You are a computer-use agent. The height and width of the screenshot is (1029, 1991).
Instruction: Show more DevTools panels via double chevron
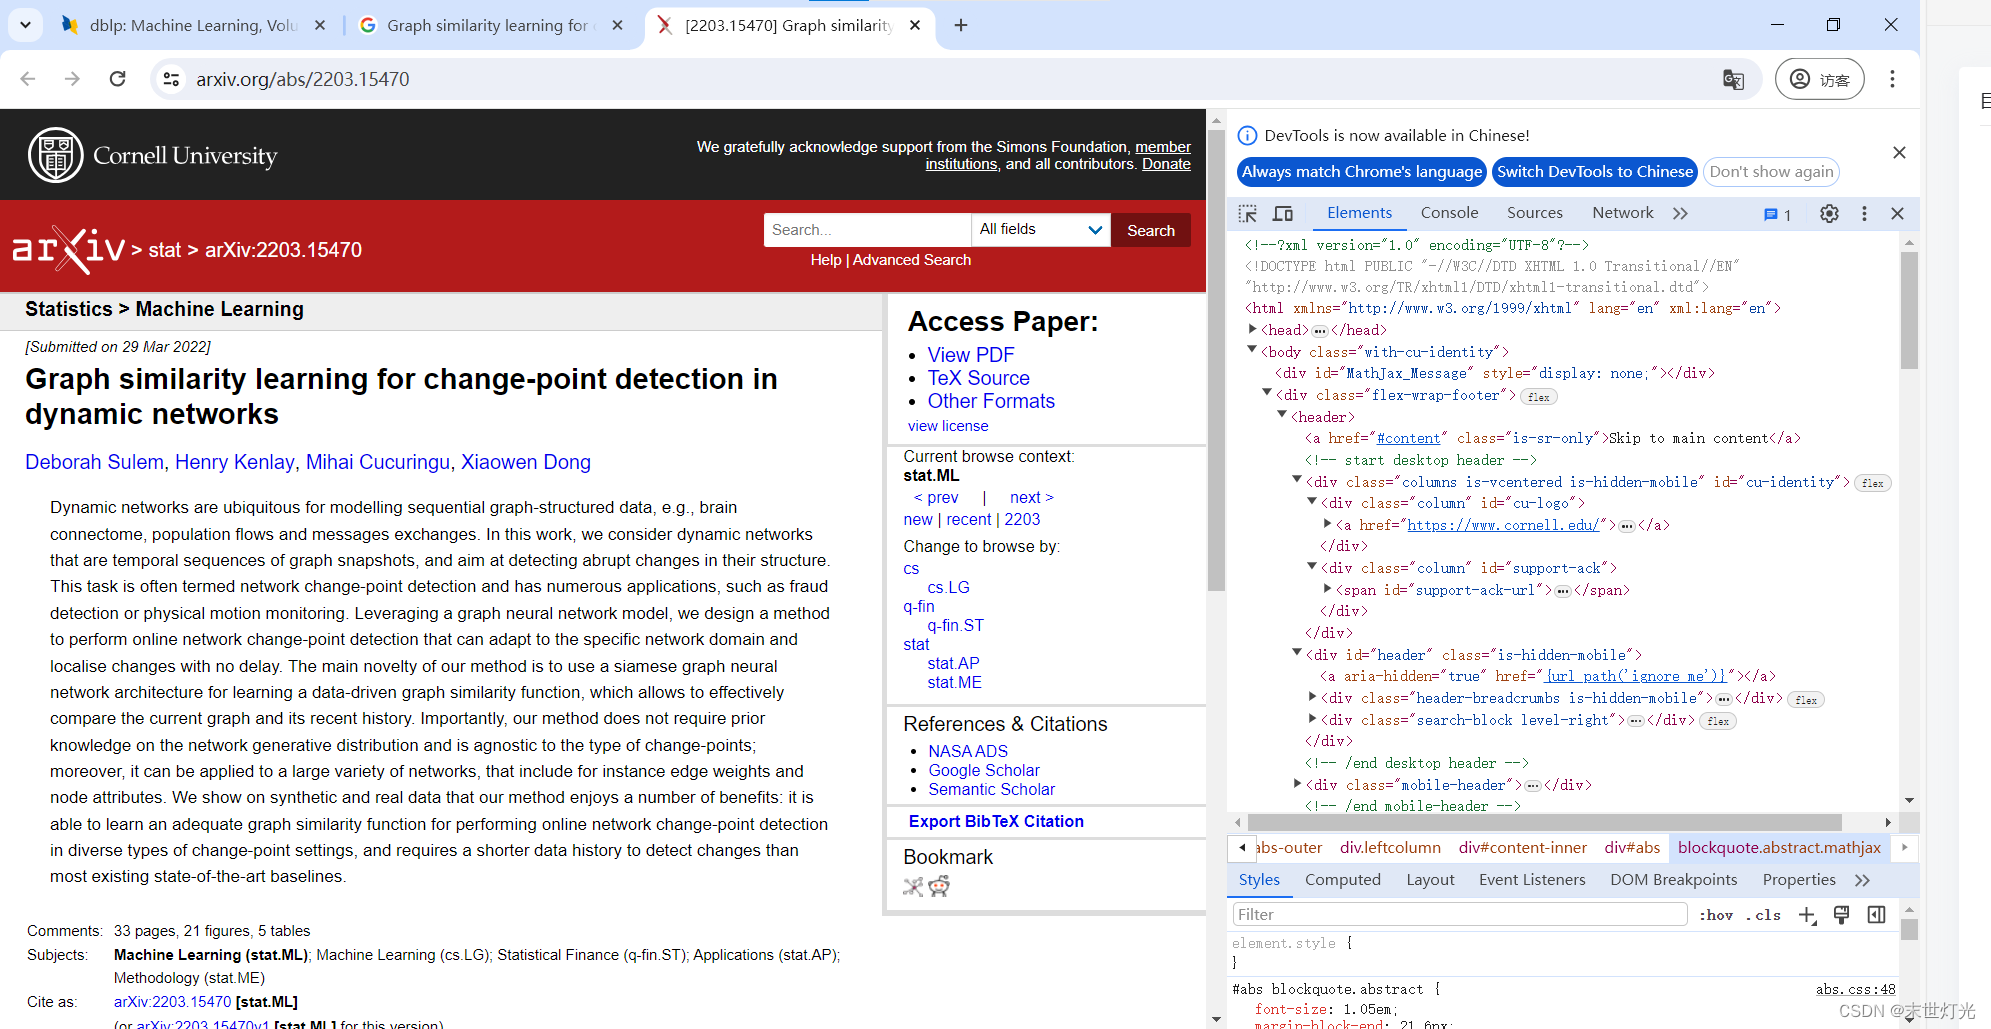pos(1680,213)
